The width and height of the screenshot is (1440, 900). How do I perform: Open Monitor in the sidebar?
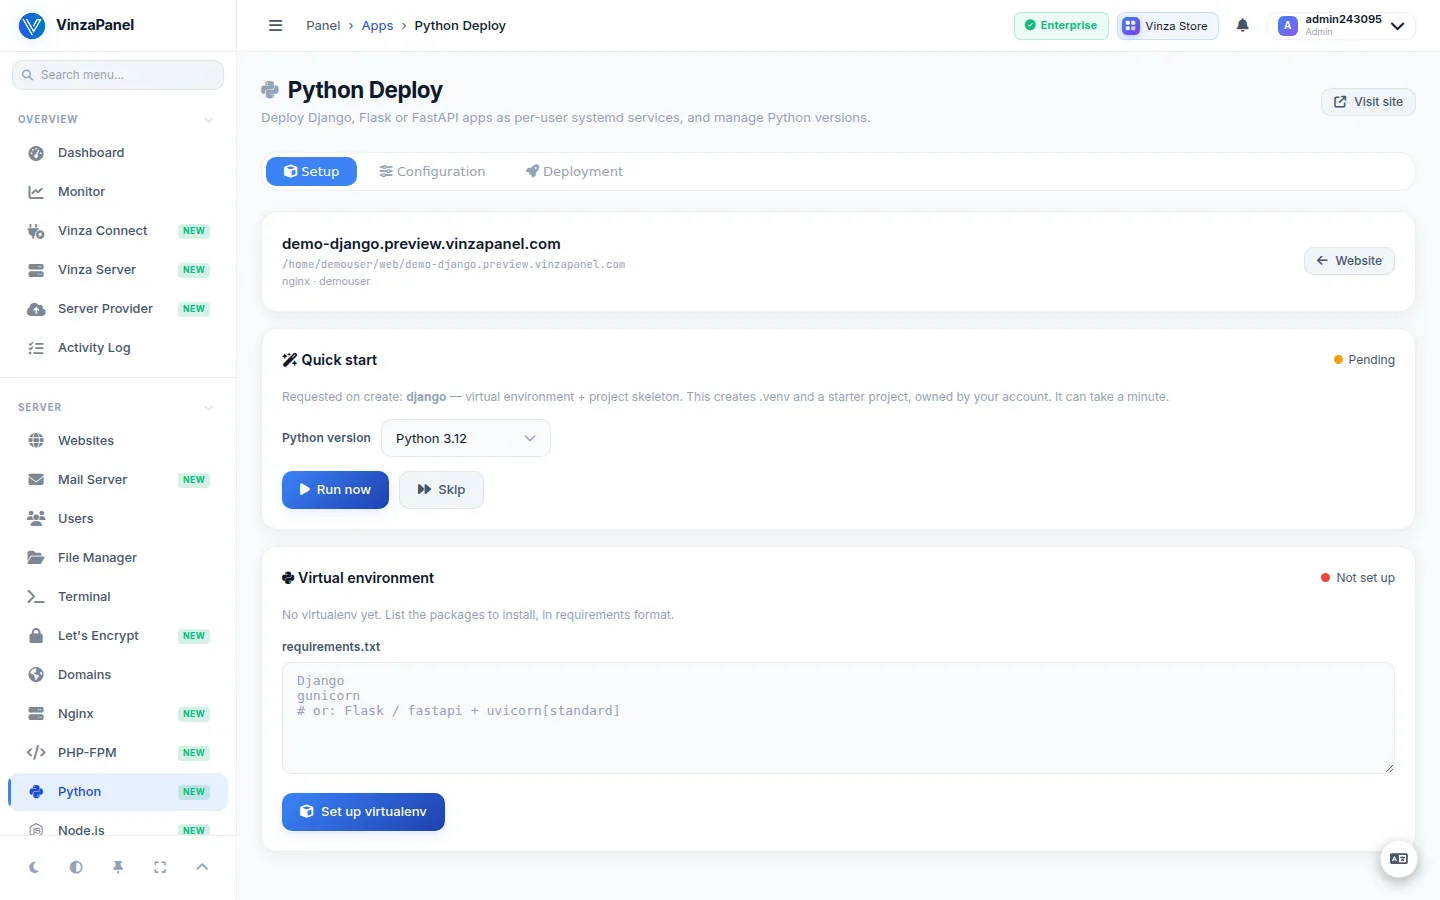[x=118, y=192]
